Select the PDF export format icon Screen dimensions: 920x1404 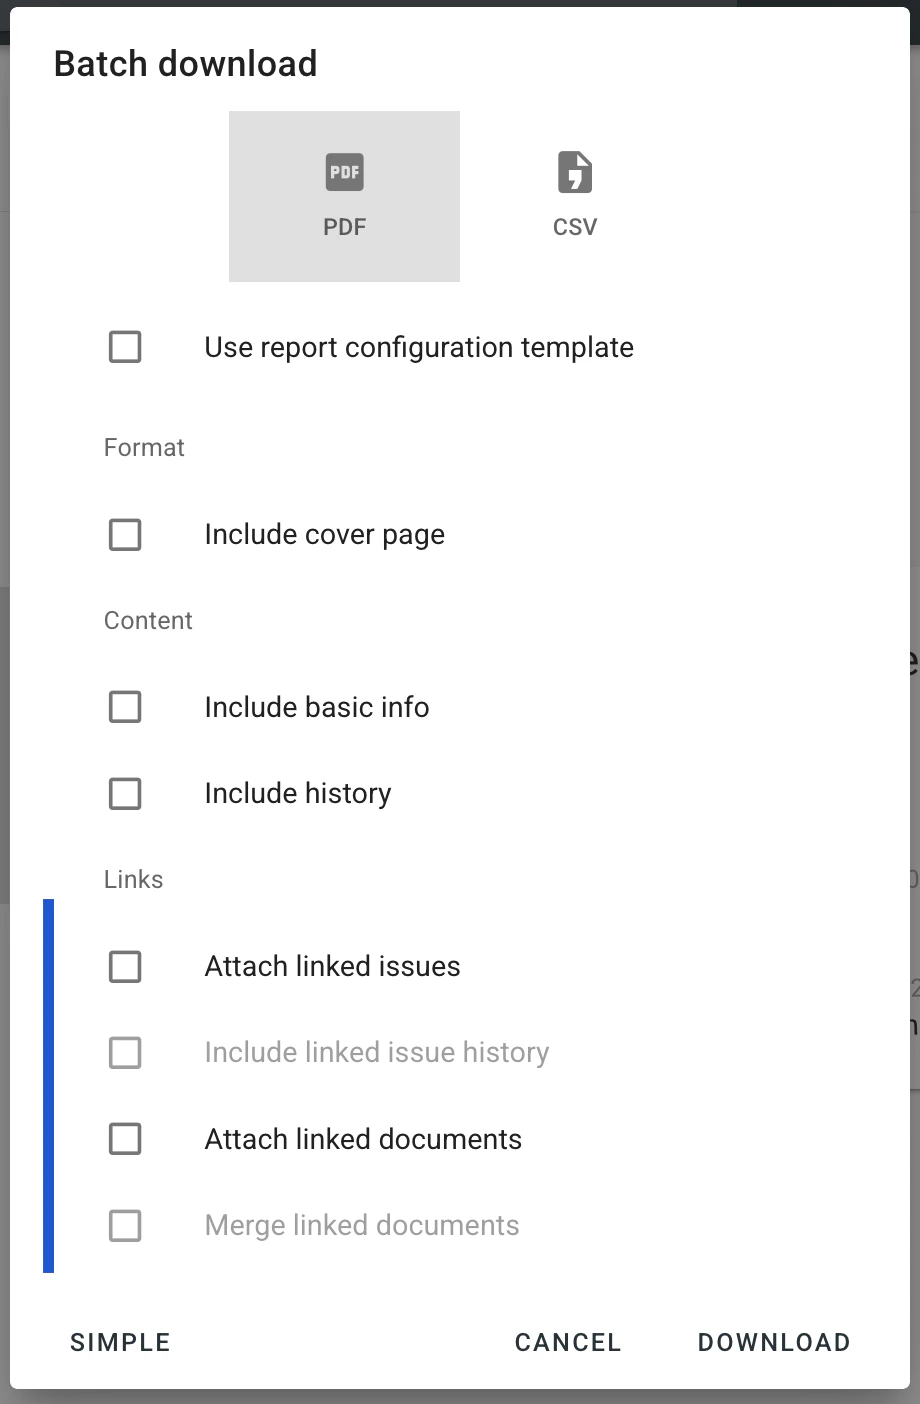pyautogui.click(x=344, y=196)
